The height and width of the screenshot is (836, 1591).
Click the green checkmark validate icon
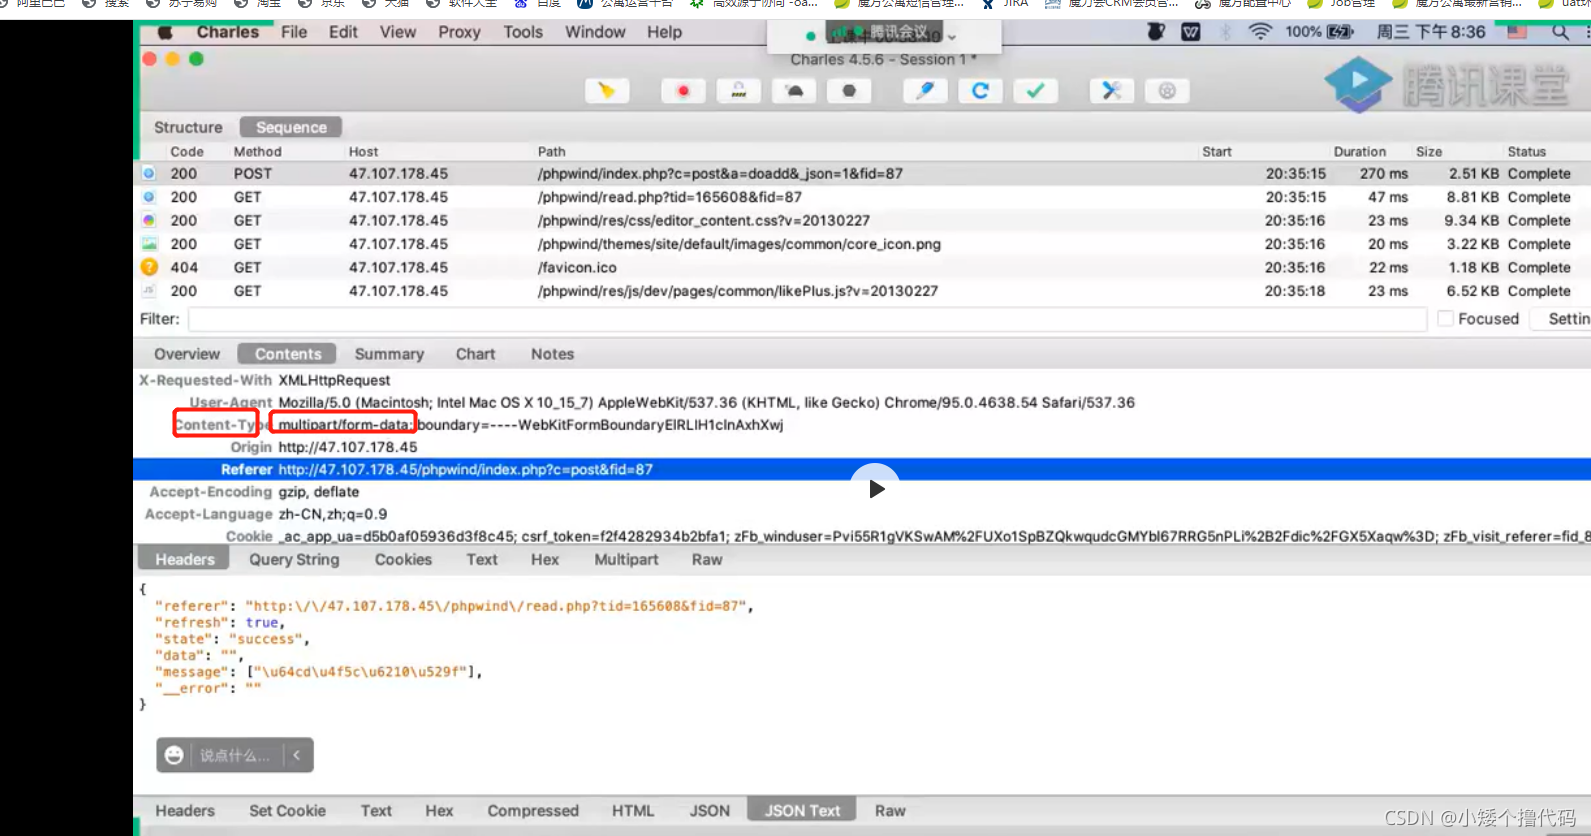[x=1035, y=91]
